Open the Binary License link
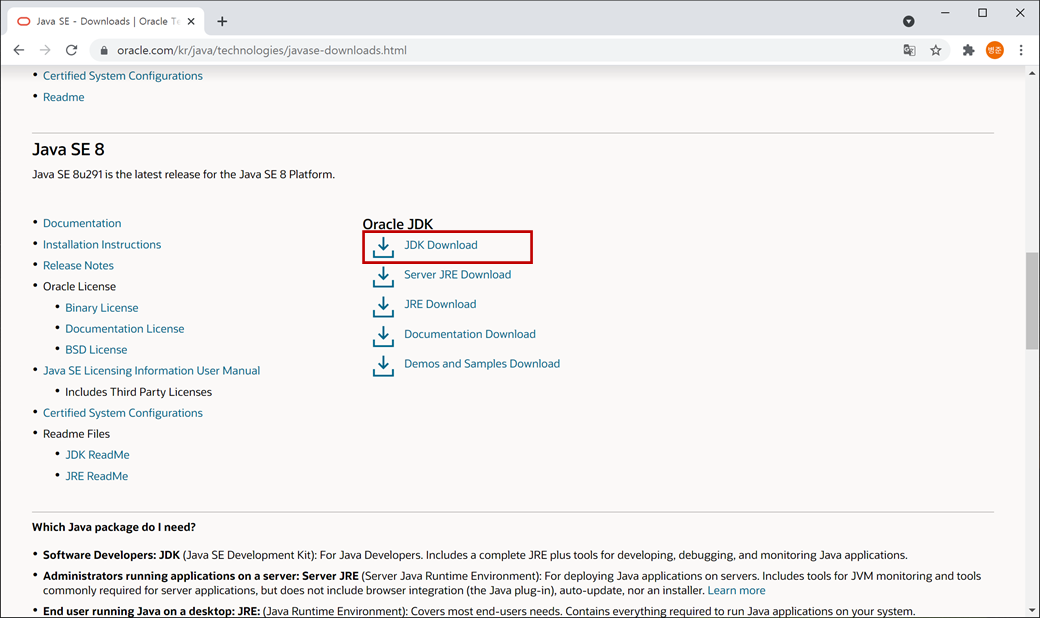 coord(101,308)
